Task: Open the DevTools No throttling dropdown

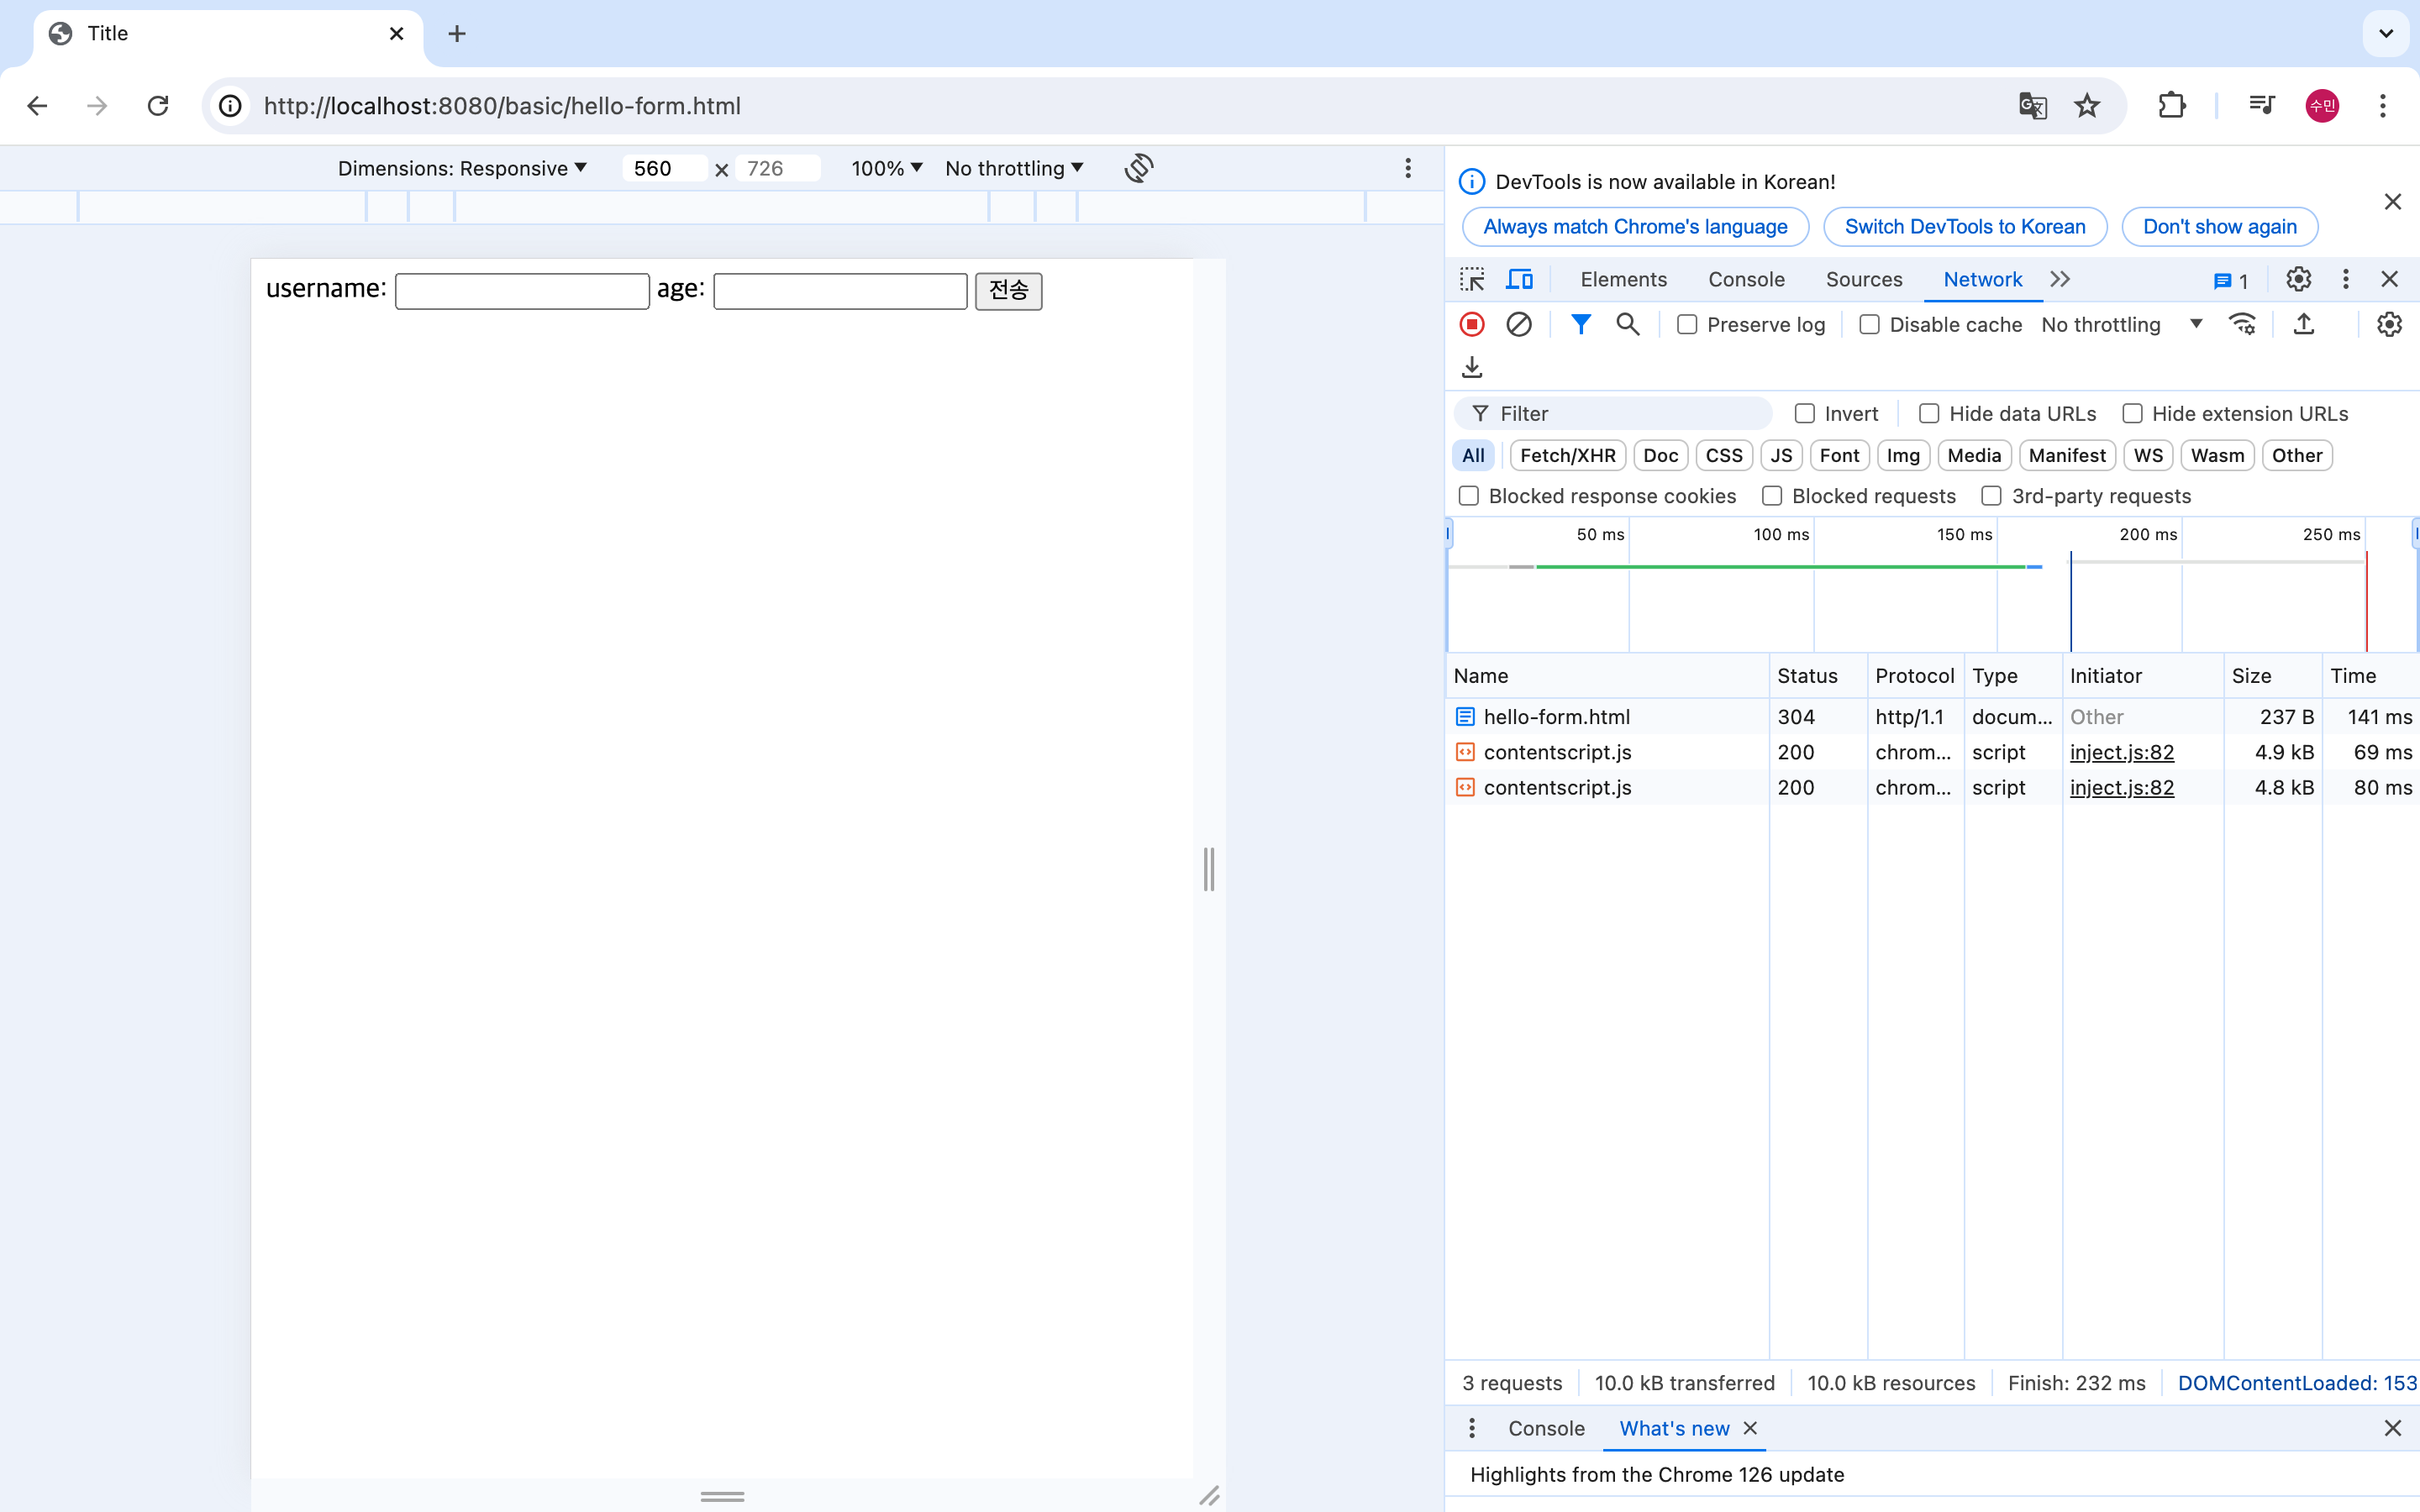Action: [x=2121, y=325]
